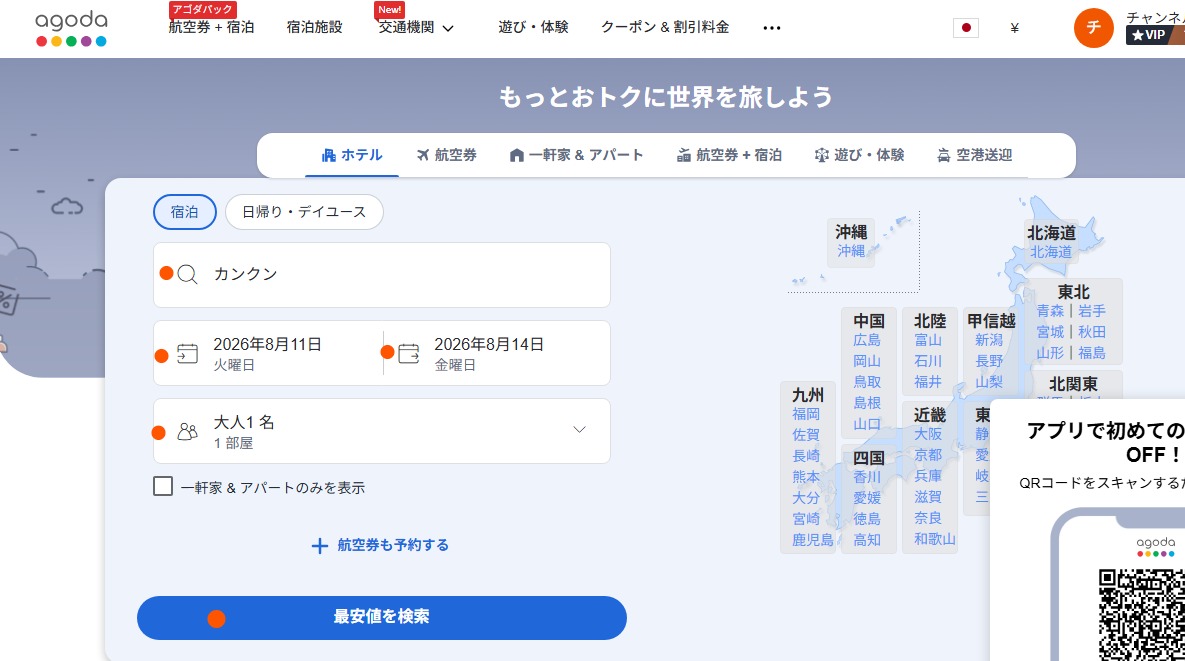Select 富山 in 北陸 region

click(928, 340)
